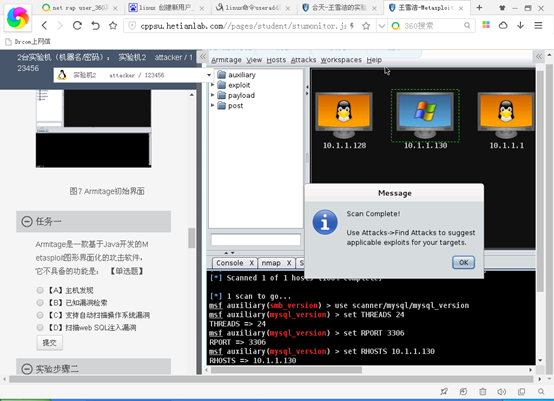
Task: Click the left panel vertical scrollbar thumb
Action: pos(191,238)
